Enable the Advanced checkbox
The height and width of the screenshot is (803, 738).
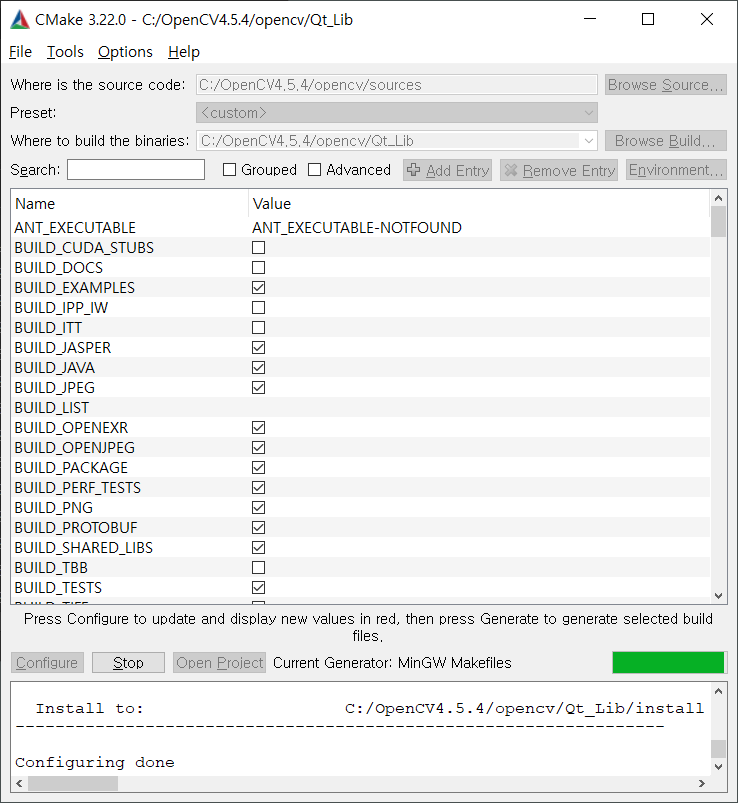(314, 170)
